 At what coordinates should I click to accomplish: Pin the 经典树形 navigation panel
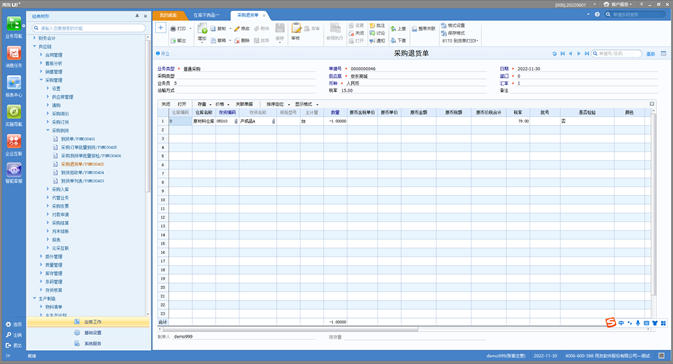(137, 16)
